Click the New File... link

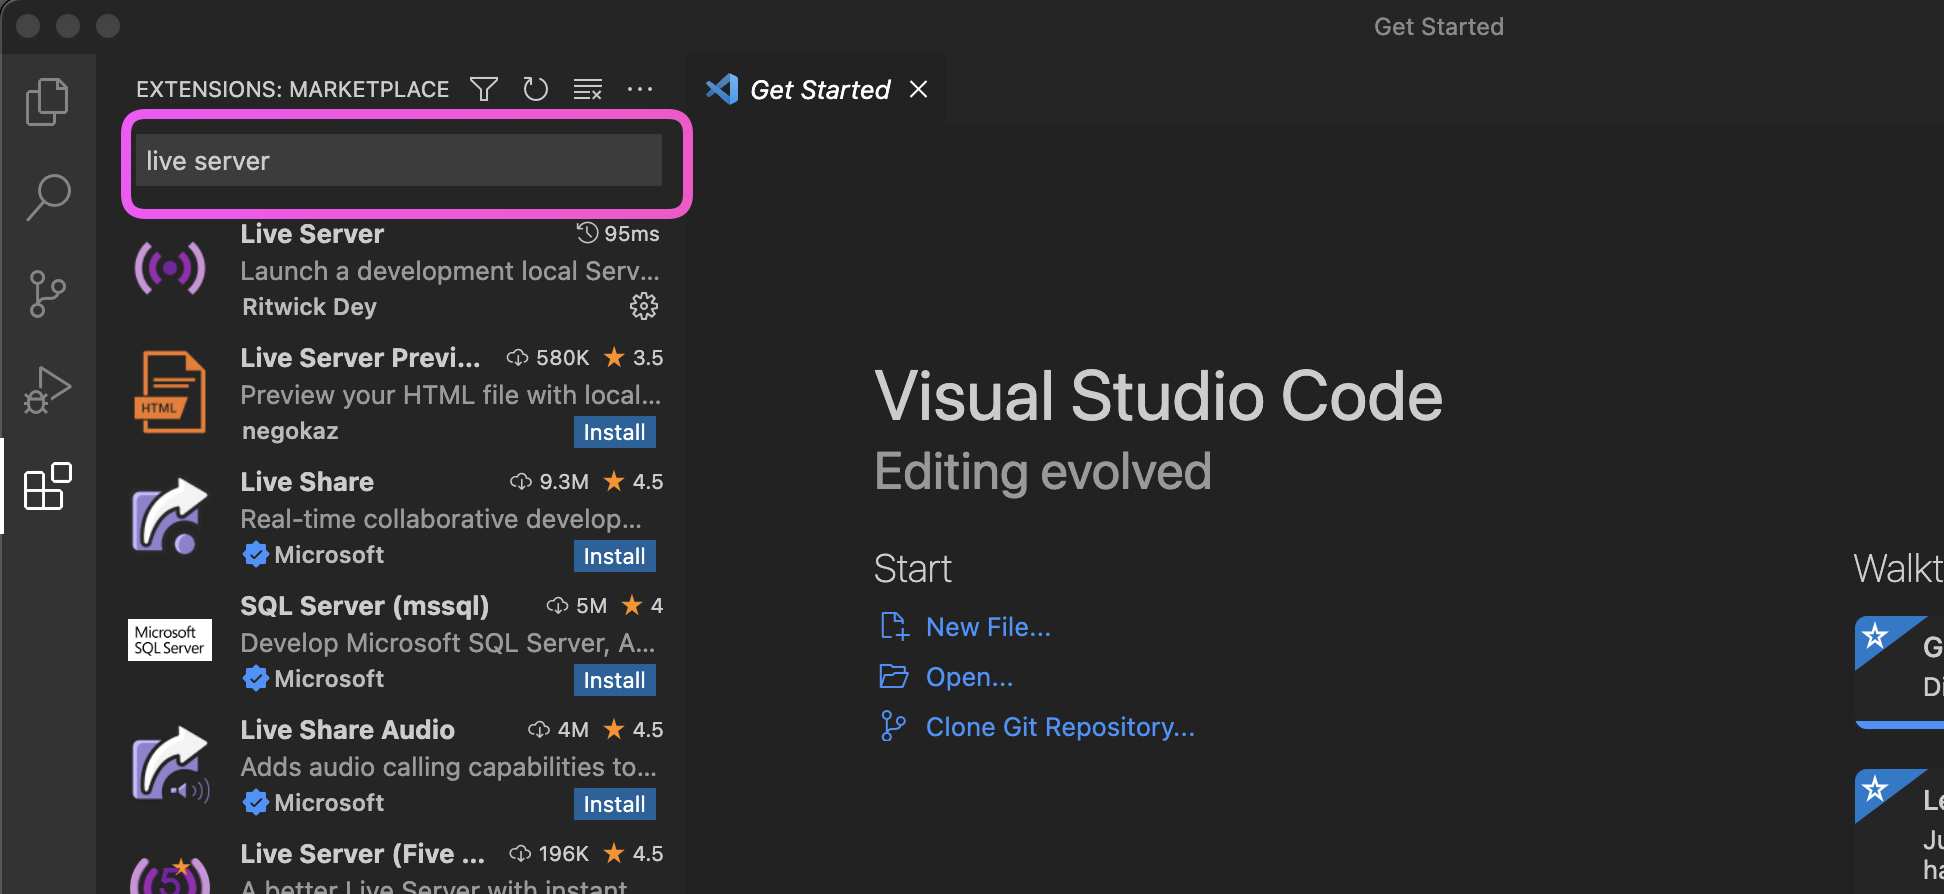987,627
